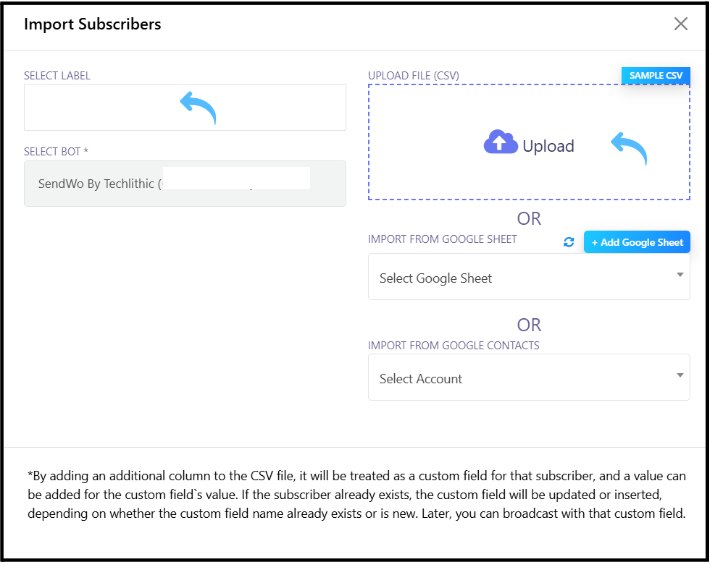Open the Select Google Sheet dropdown

click(x=528, y=277)
